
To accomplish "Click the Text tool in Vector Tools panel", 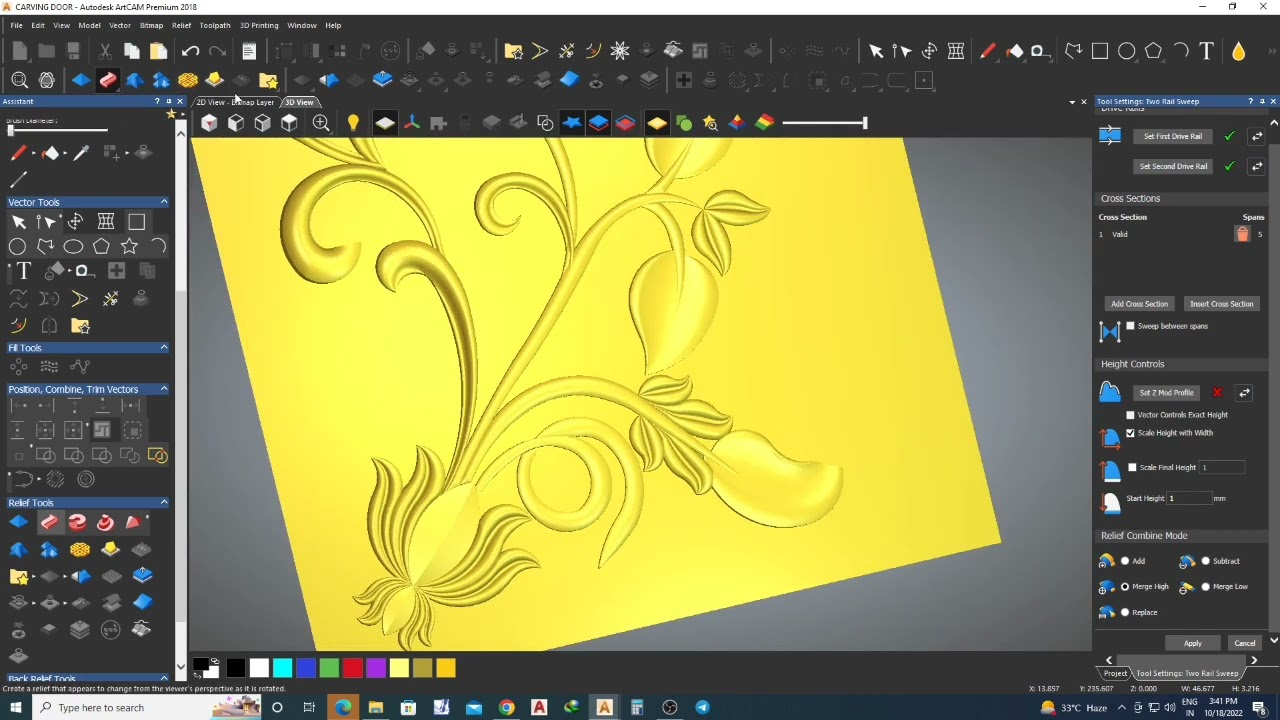I will pyautogui.click(x=23, y=271).
